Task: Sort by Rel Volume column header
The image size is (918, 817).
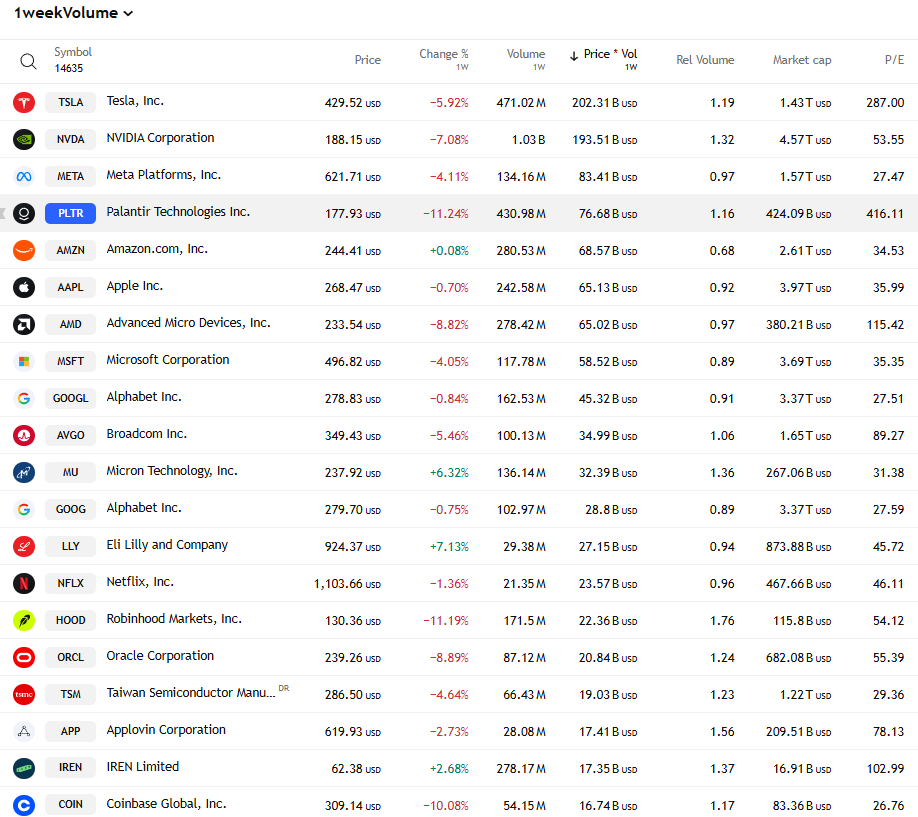Action: coord(705,60)
